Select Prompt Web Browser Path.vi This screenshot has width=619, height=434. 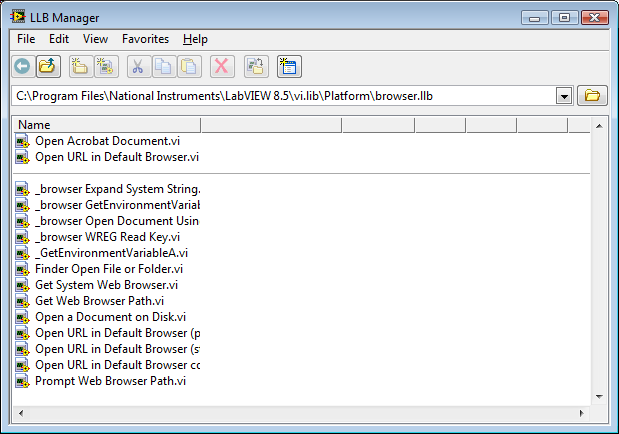click(111, 381)
